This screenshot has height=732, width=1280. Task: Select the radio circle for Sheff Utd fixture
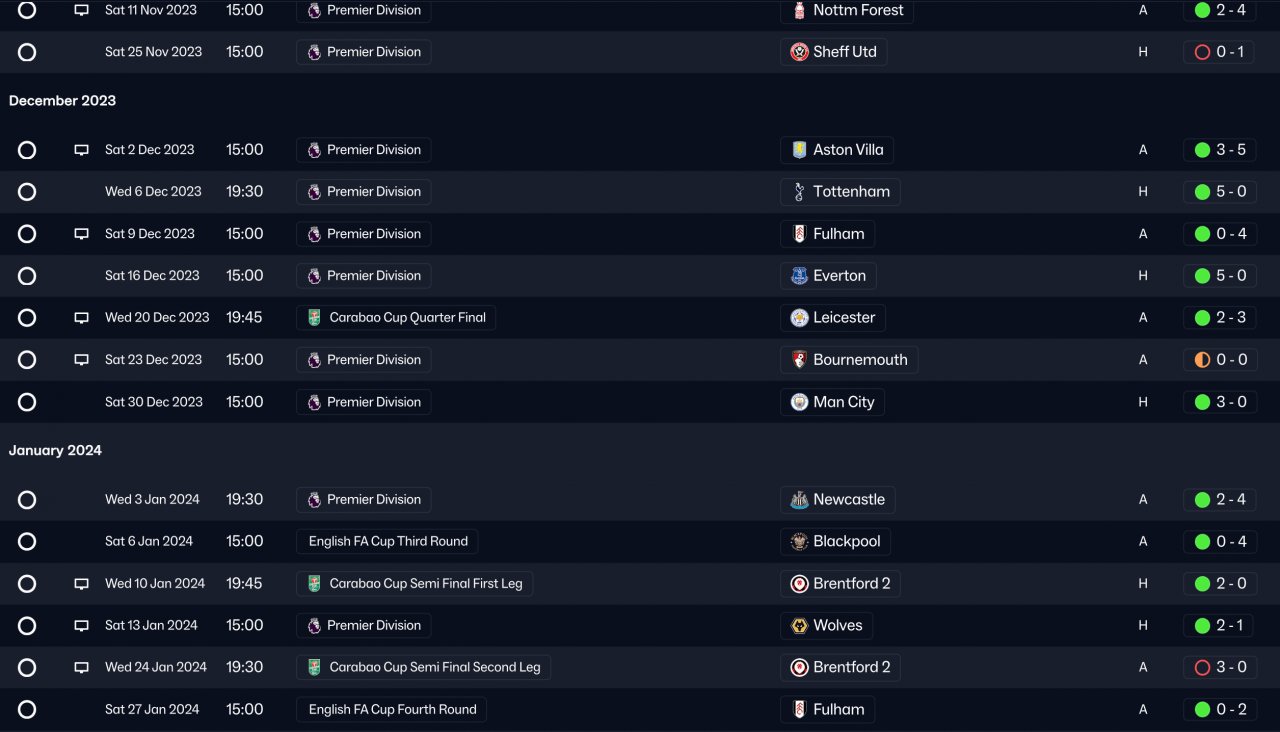coord(27,52)
